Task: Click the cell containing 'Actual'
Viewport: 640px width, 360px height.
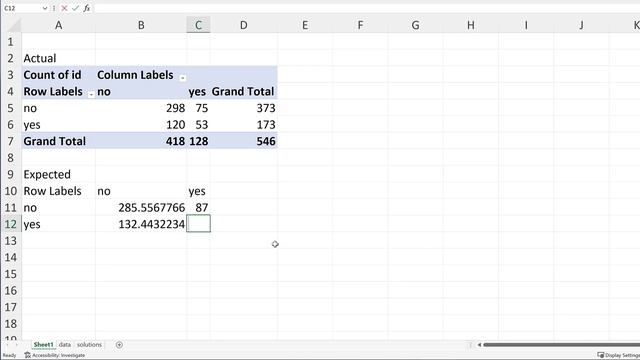Action: [x=58, y=58]
